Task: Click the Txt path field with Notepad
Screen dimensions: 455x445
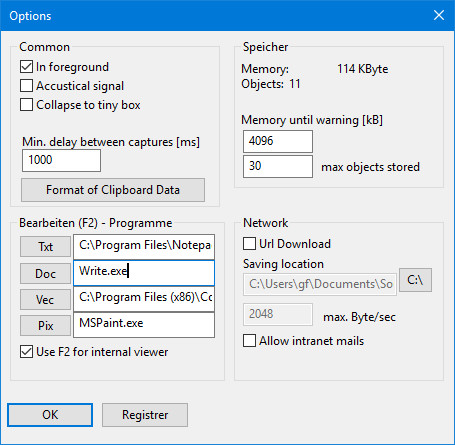Action: 144,247
